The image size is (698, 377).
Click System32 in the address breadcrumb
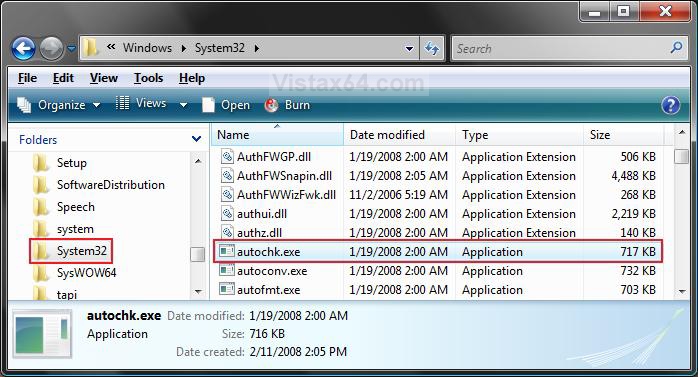point(220,48)
